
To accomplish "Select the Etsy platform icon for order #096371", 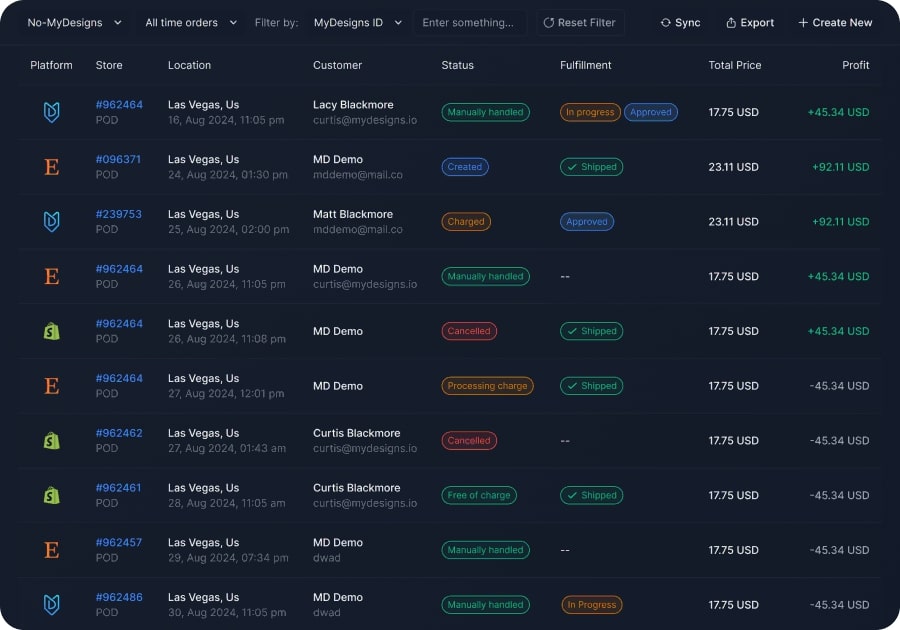I will (x=51, y=167).
